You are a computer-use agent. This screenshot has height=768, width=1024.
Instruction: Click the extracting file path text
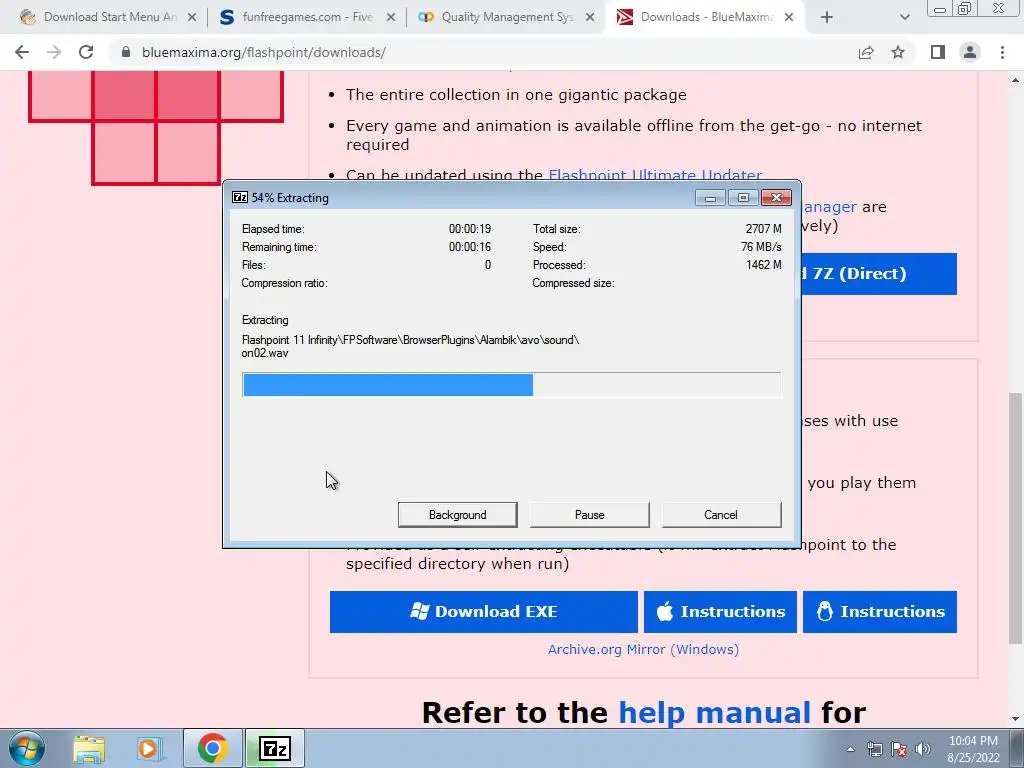pos(410,346)
